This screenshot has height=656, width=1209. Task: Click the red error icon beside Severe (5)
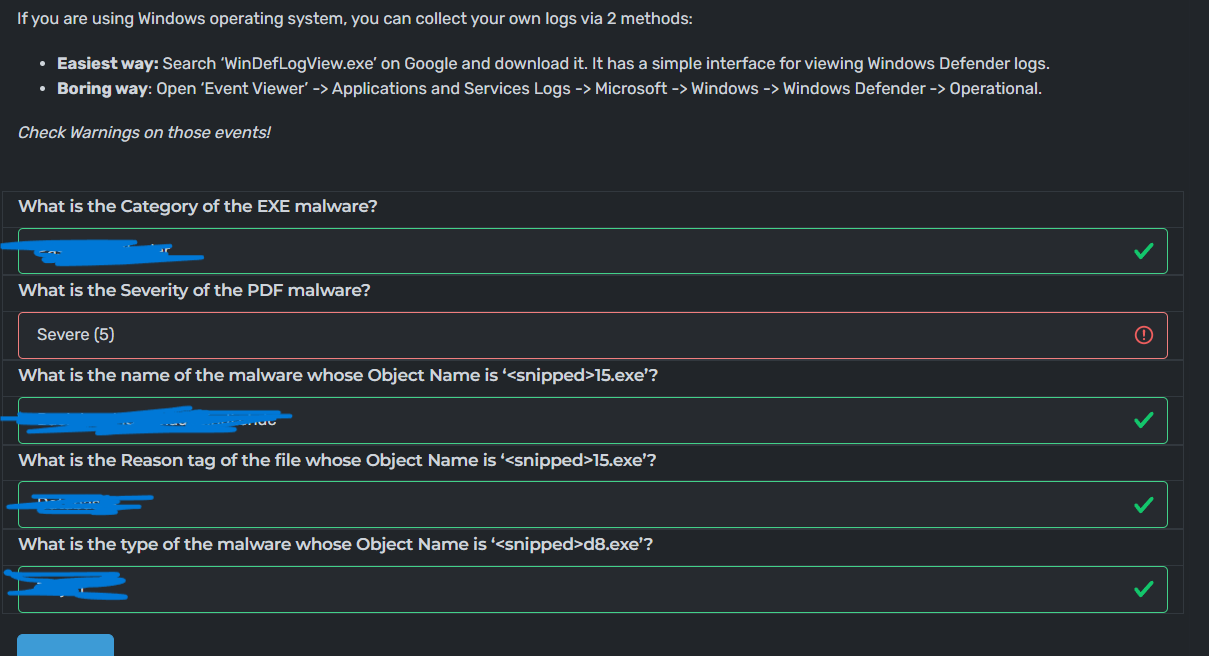point(1144,335)
